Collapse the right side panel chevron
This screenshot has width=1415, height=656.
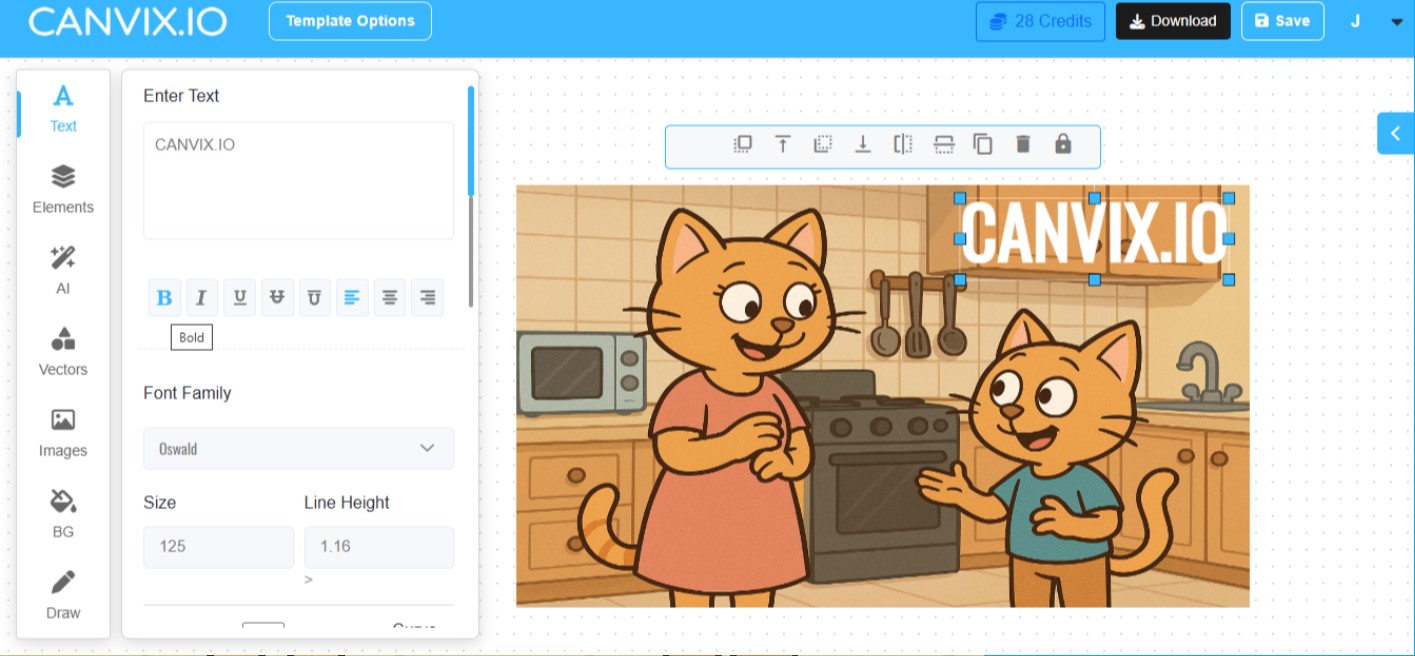click(1396, 133)
